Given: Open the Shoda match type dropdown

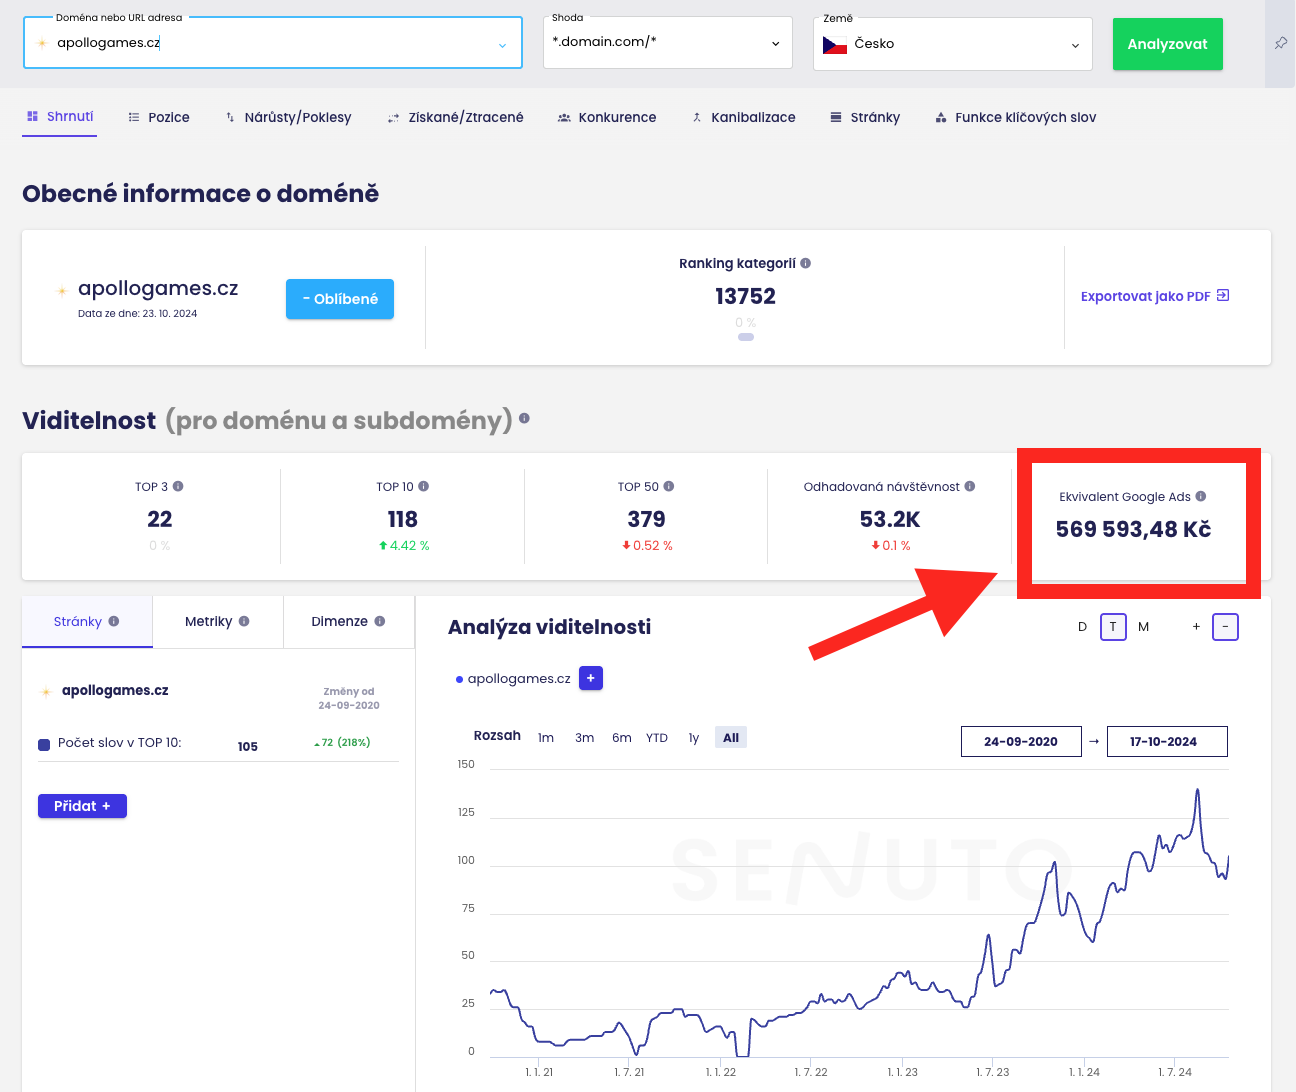Looking at the screenshot, I should [x=667, y=43].
